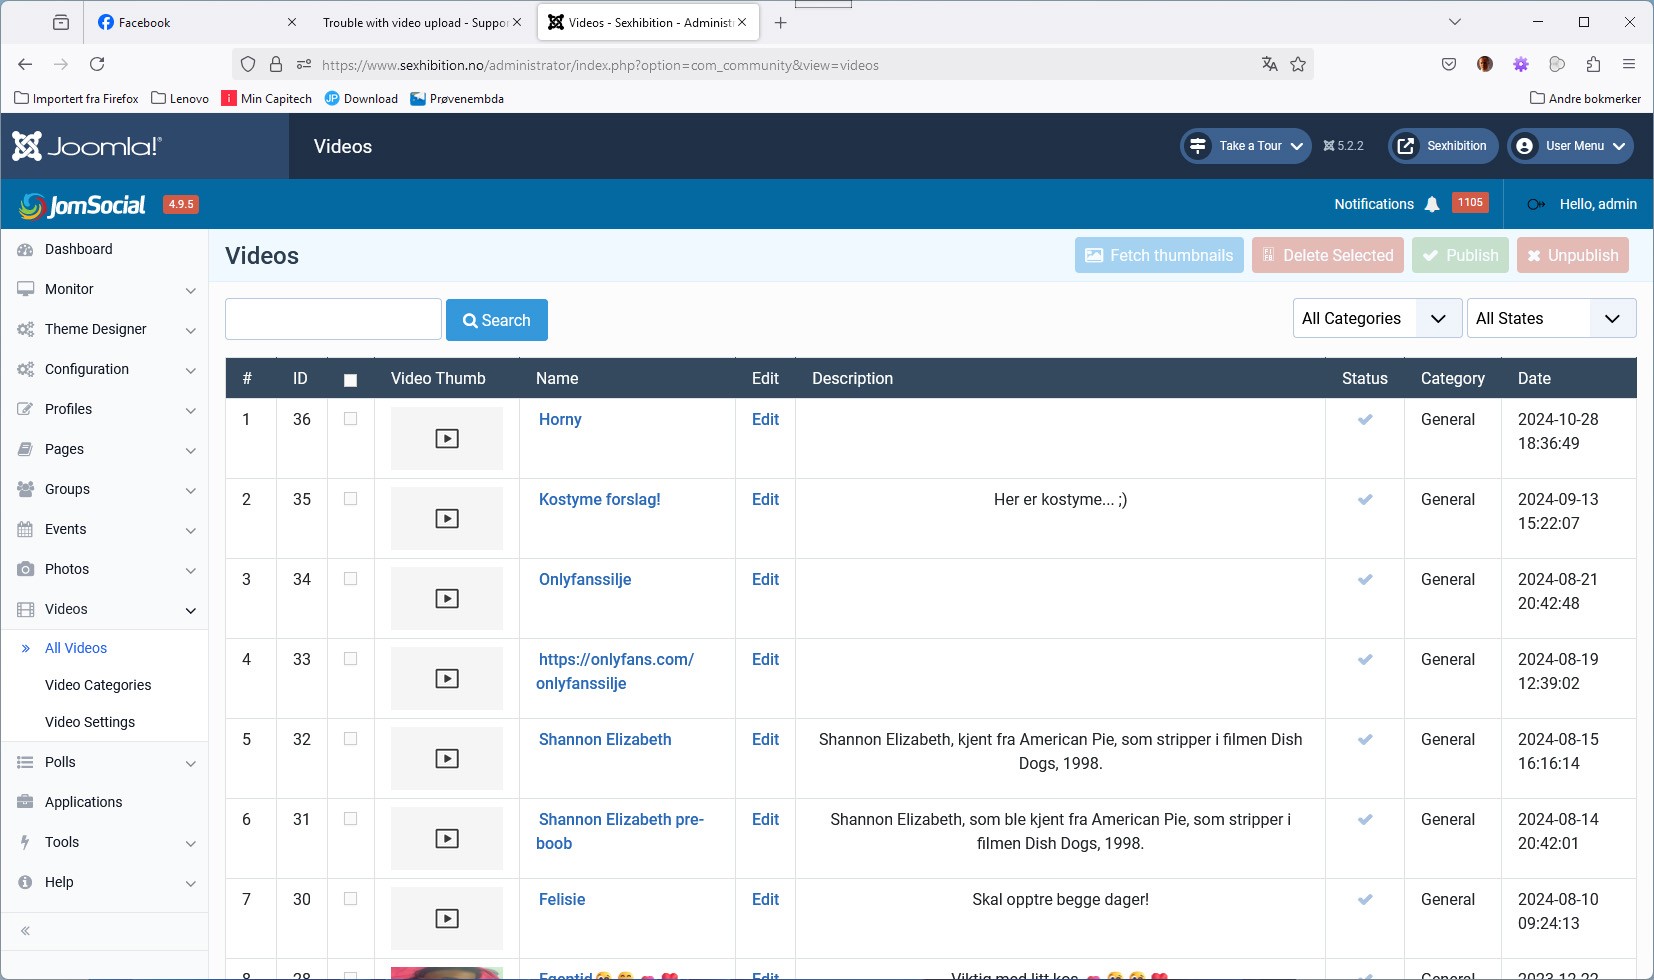Collapse the sidebar using the double-arrow icon
This screenshot has height=980, width=1654.
coord(26,931)
